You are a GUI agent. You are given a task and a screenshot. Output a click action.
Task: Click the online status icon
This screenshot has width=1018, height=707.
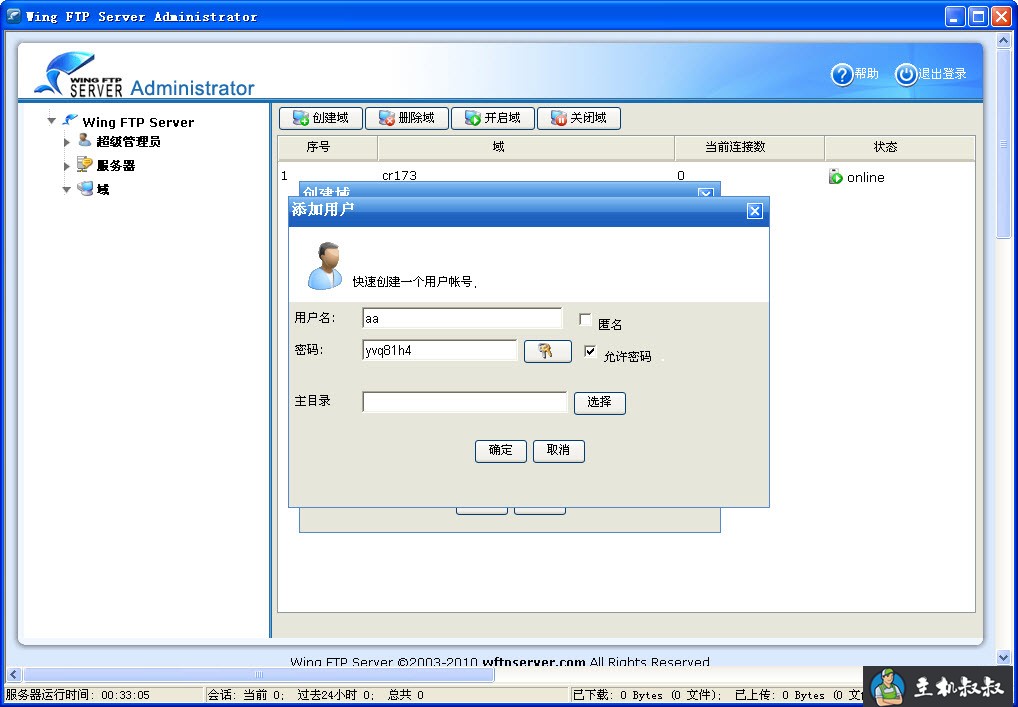click(836, 176)
